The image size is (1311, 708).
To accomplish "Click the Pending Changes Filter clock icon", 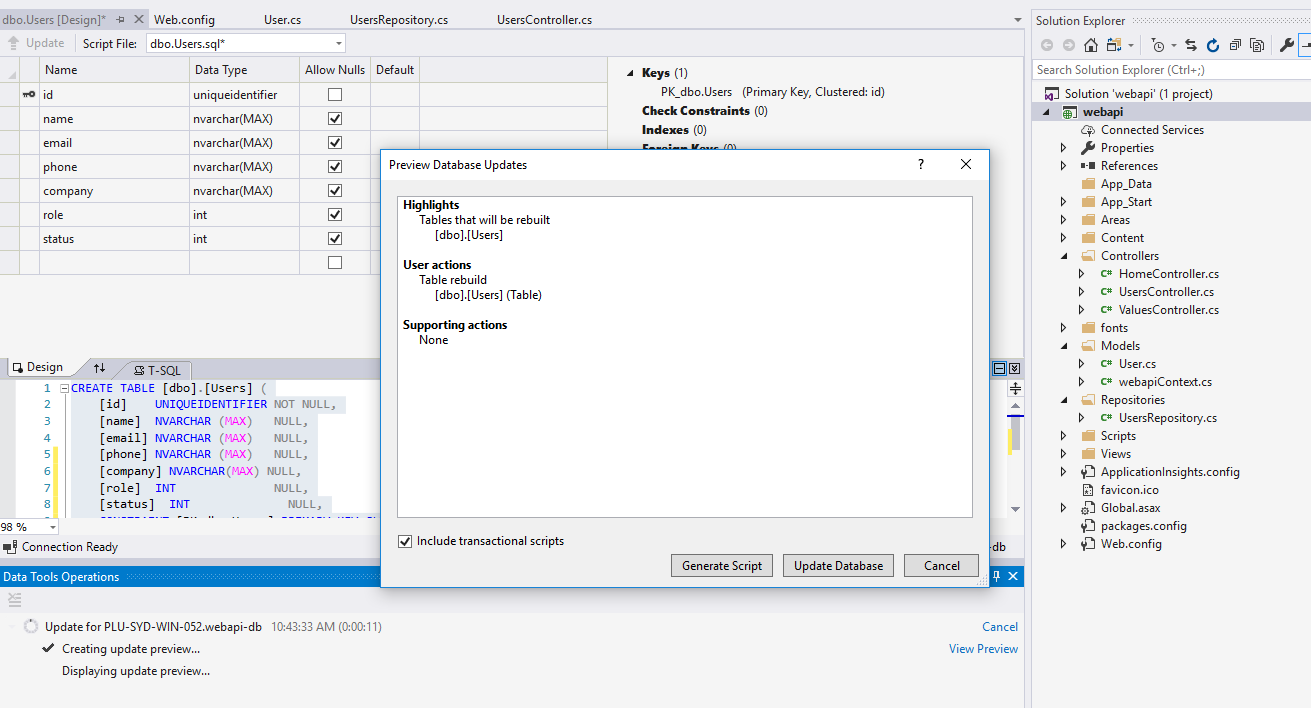I will point(1158,45).
